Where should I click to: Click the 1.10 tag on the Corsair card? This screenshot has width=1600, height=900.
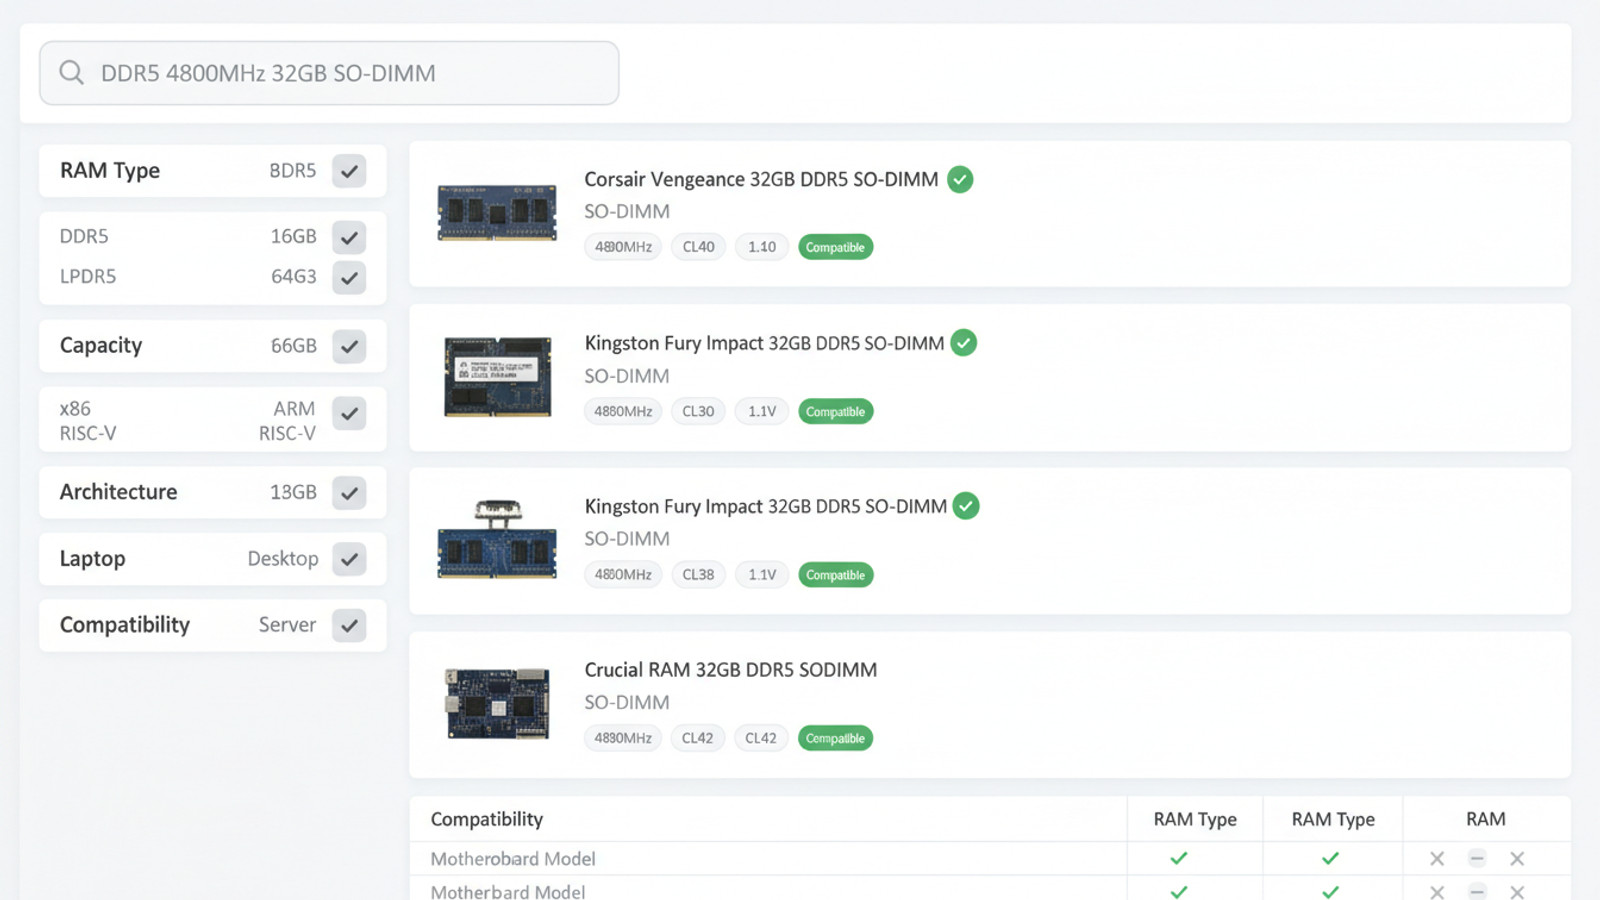[762, 247]
